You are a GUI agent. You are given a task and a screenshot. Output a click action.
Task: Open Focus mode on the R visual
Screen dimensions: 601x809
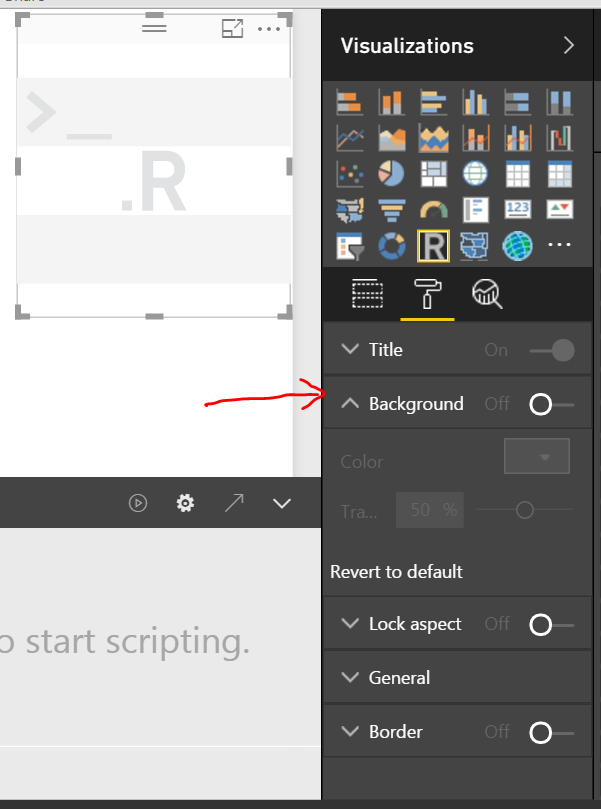tap(233, 29)
